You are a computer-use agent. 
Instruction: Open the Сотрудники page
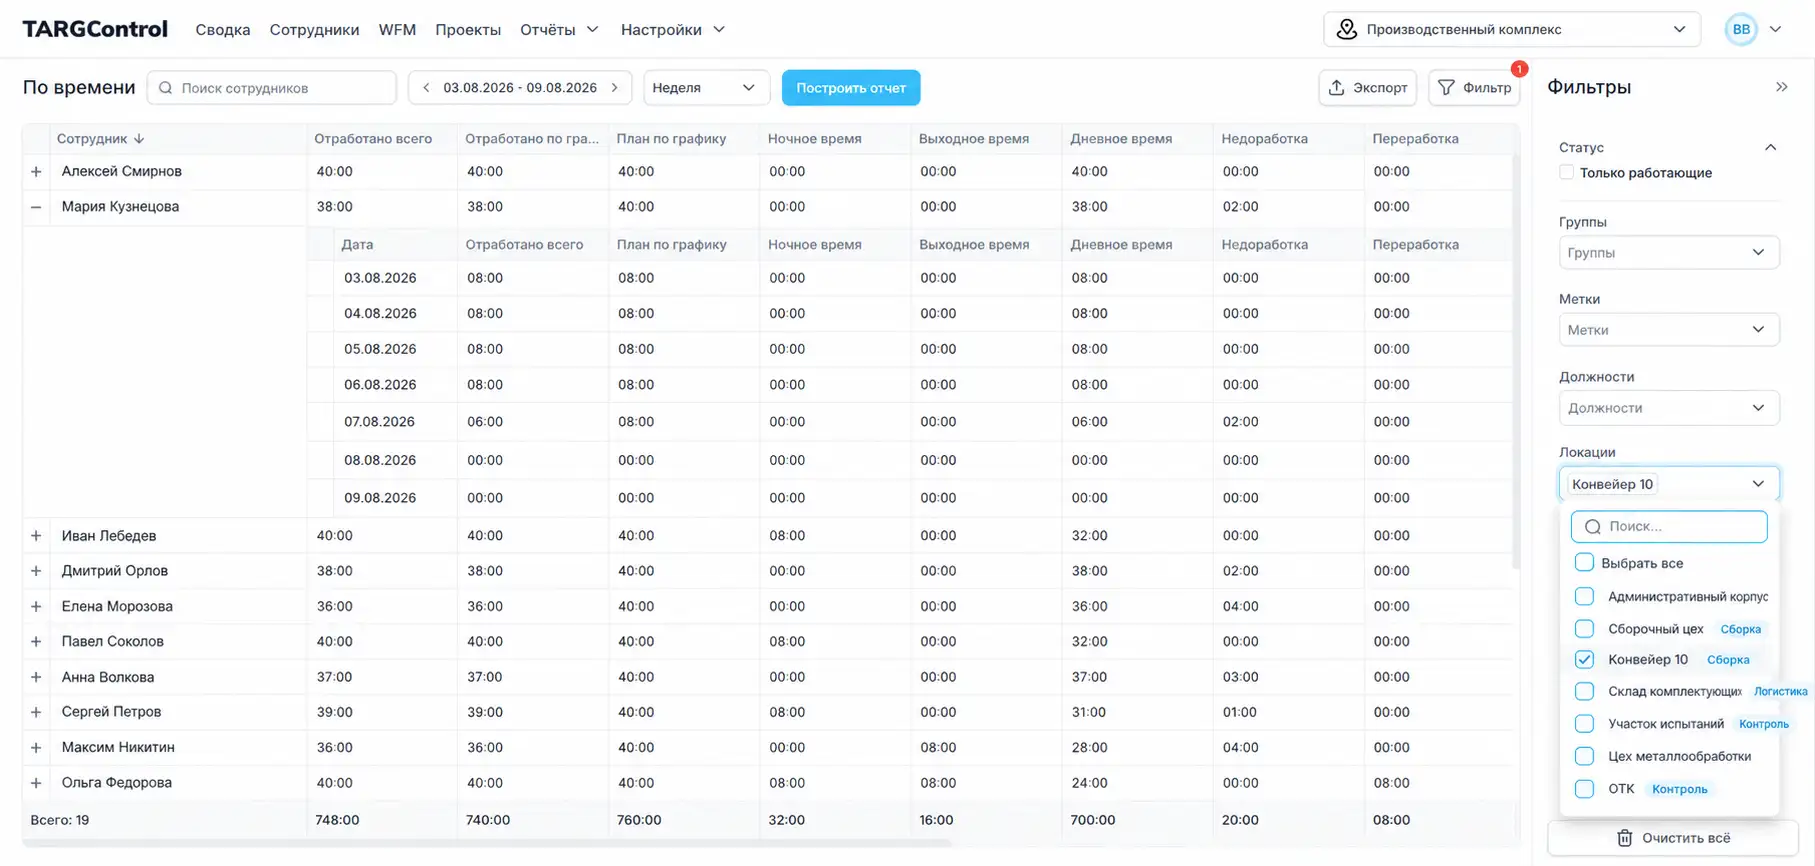(314, 29)
